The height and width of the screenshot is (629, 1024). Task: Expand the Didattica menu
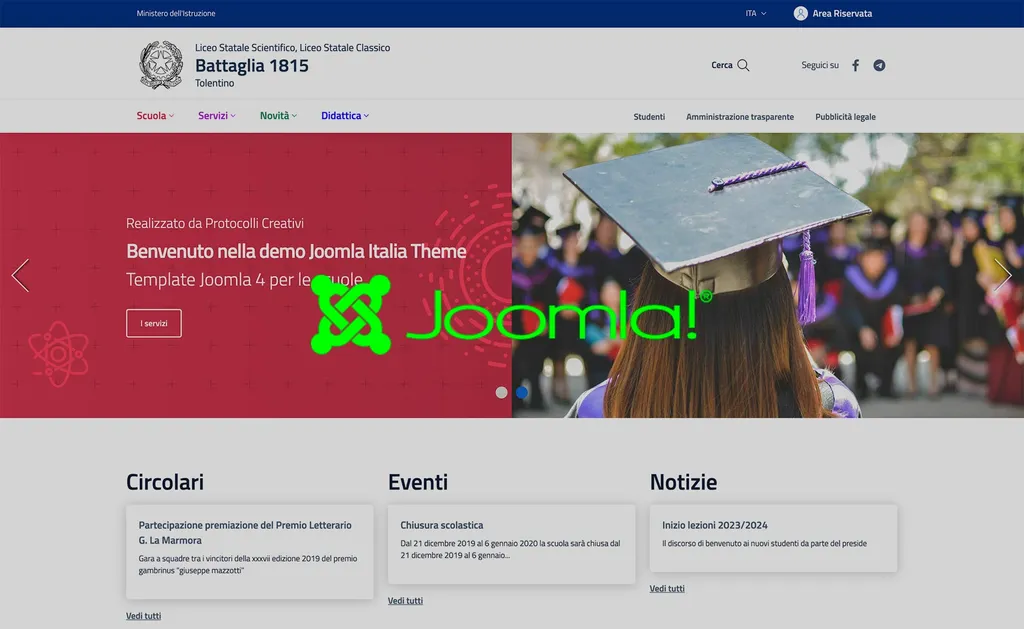[x=345, y=116]
